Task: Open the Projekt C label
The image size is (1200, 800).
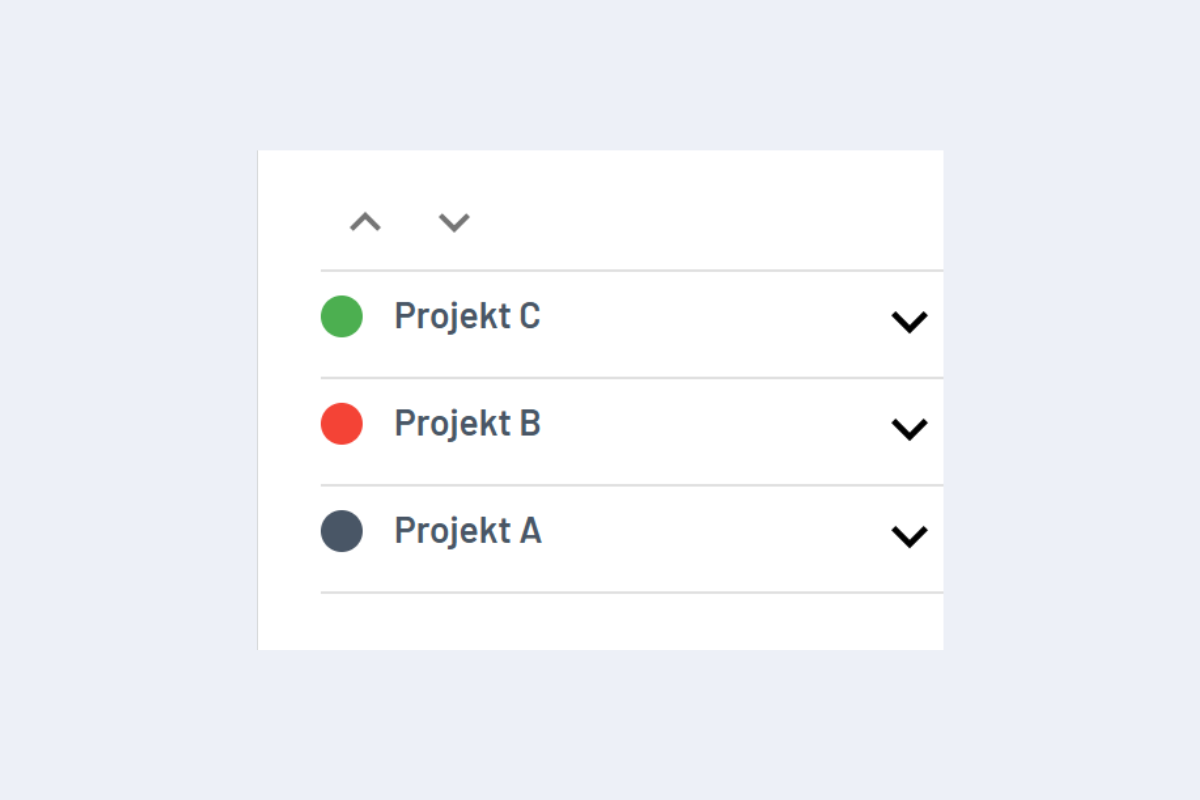Action: [467, 316]
